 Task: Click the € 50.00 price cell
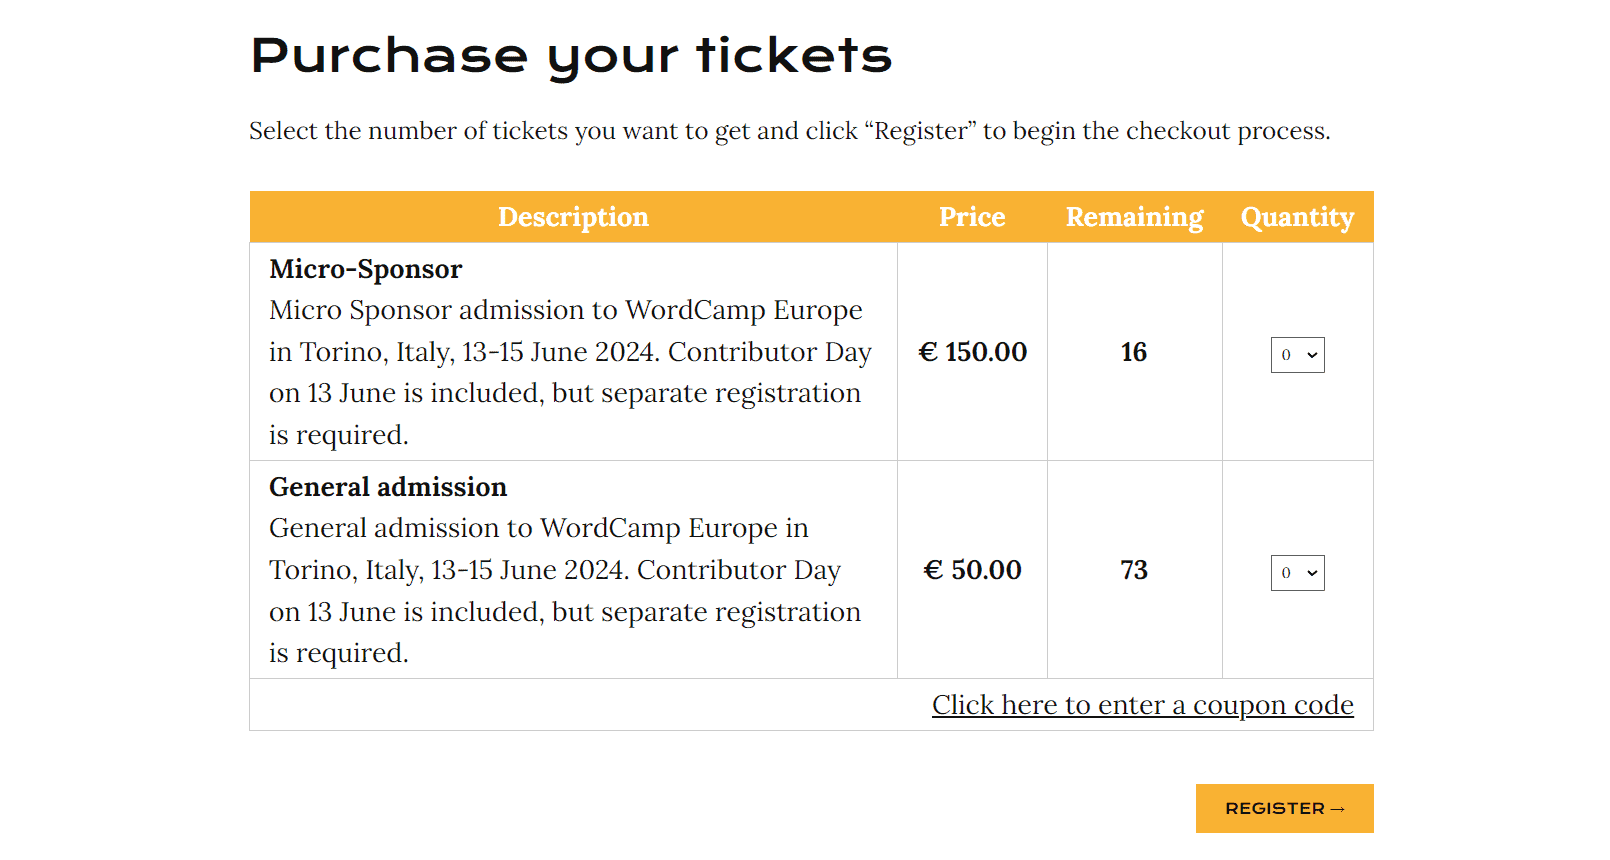[x=972, y=570]
